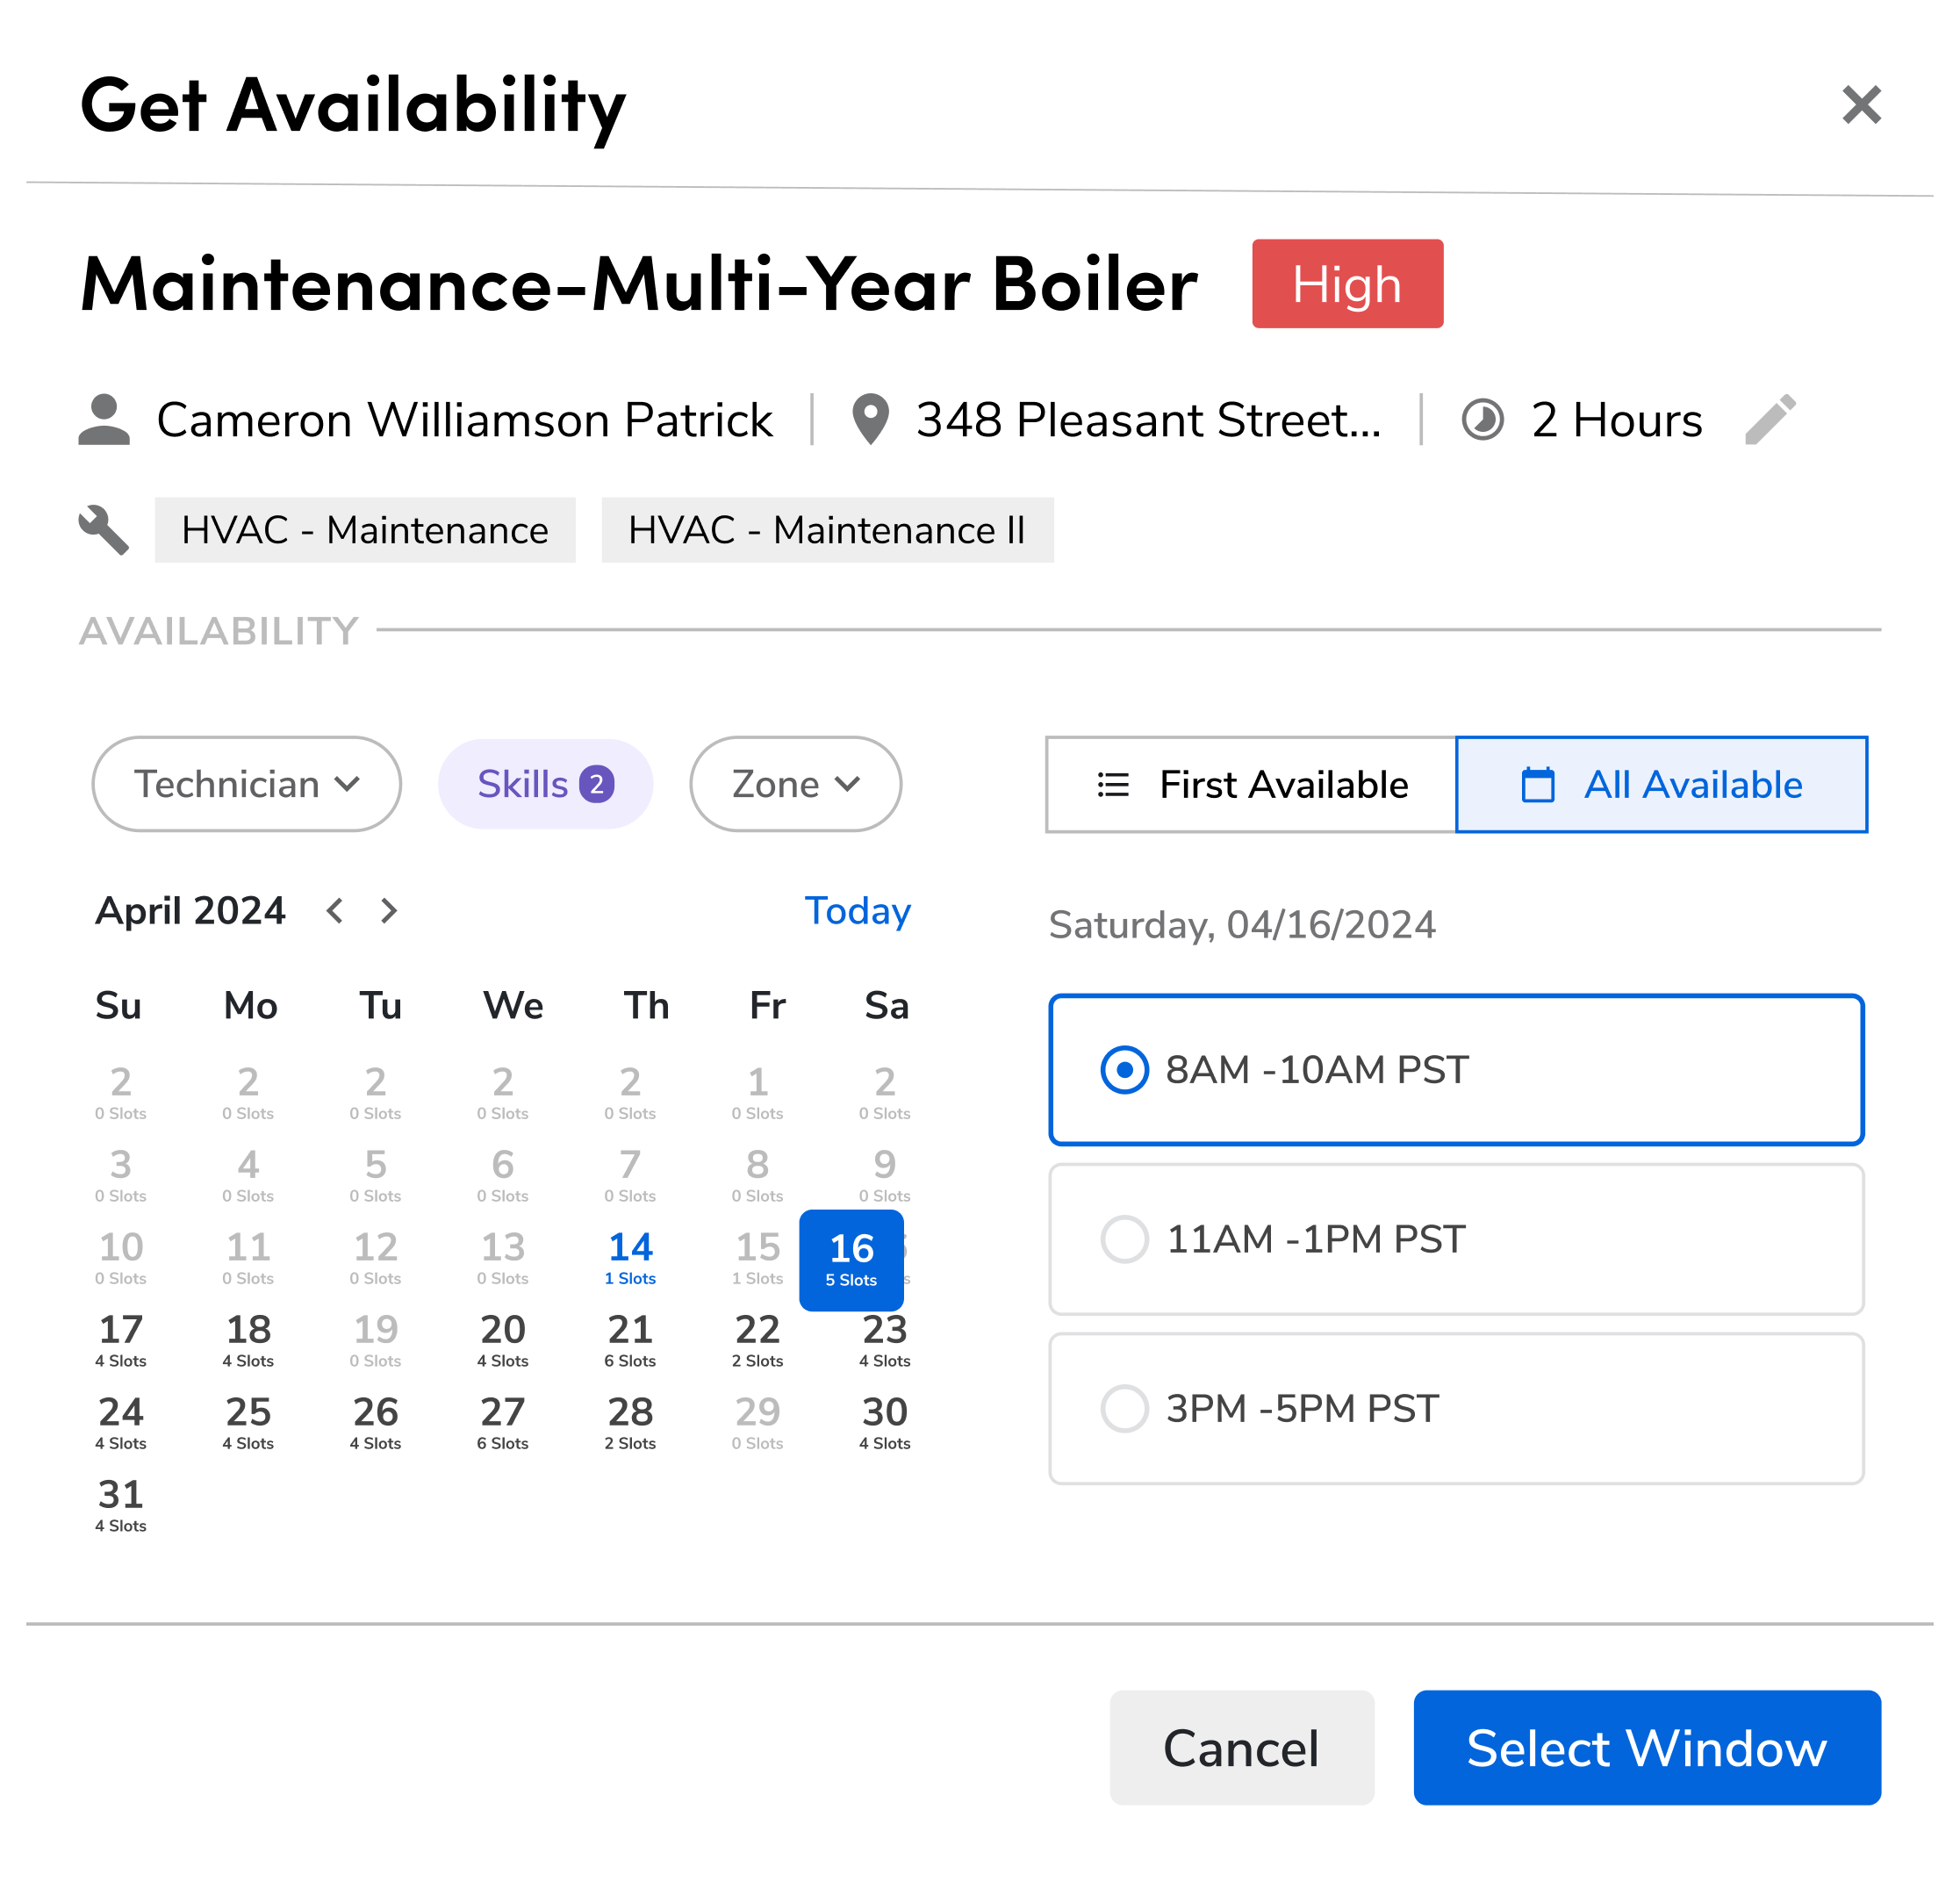Select April 21 with 6 slots on the calendar
Image resolution: width=1960 pixels, height=1896 pixels.
[630, 1340]
